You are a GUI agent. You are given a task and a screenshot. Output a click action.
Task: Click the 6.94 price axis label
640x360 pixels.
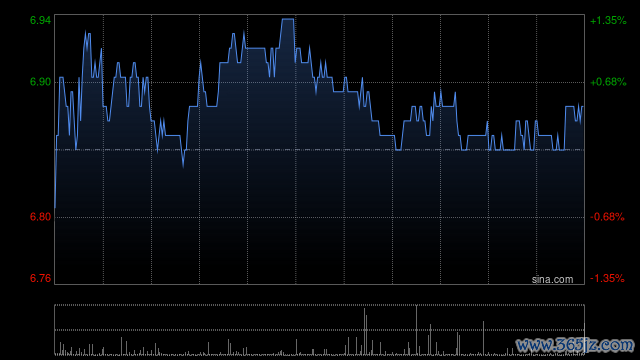click(40, 20)
